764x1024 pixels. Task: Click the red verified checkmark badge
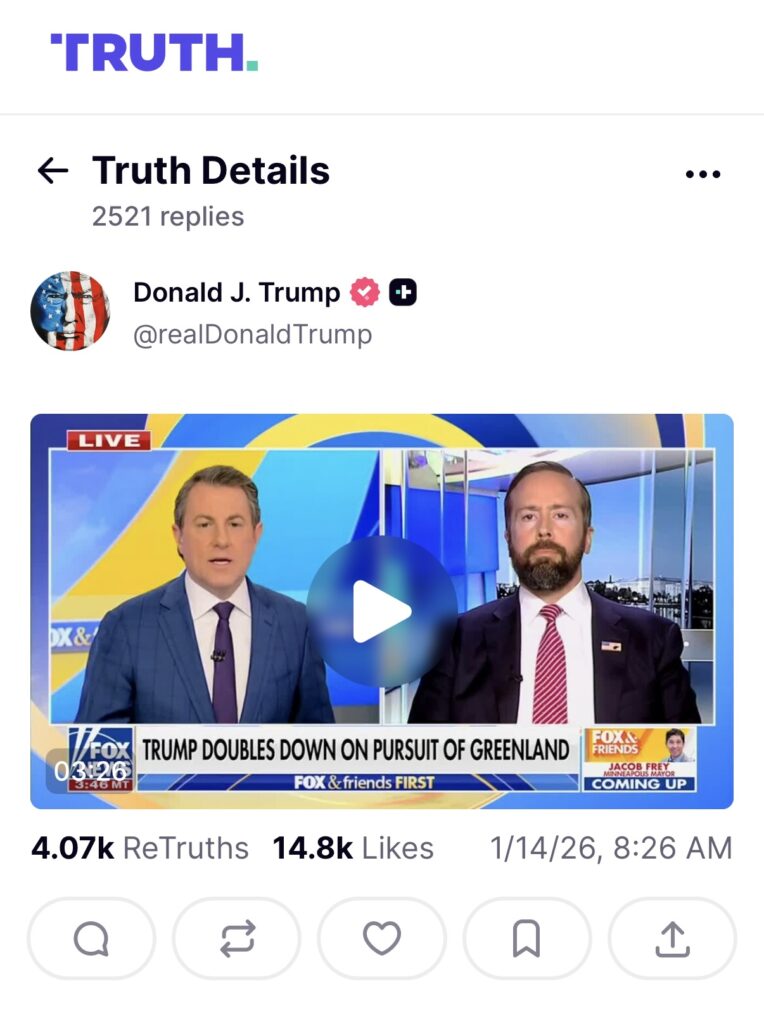[x=365, y=293]
